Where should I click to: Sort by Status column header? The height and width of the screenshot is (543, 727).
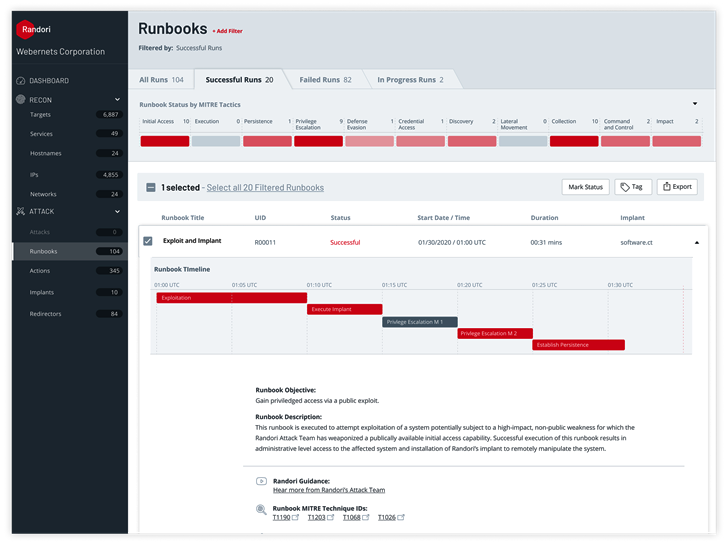tap(340, 217)
